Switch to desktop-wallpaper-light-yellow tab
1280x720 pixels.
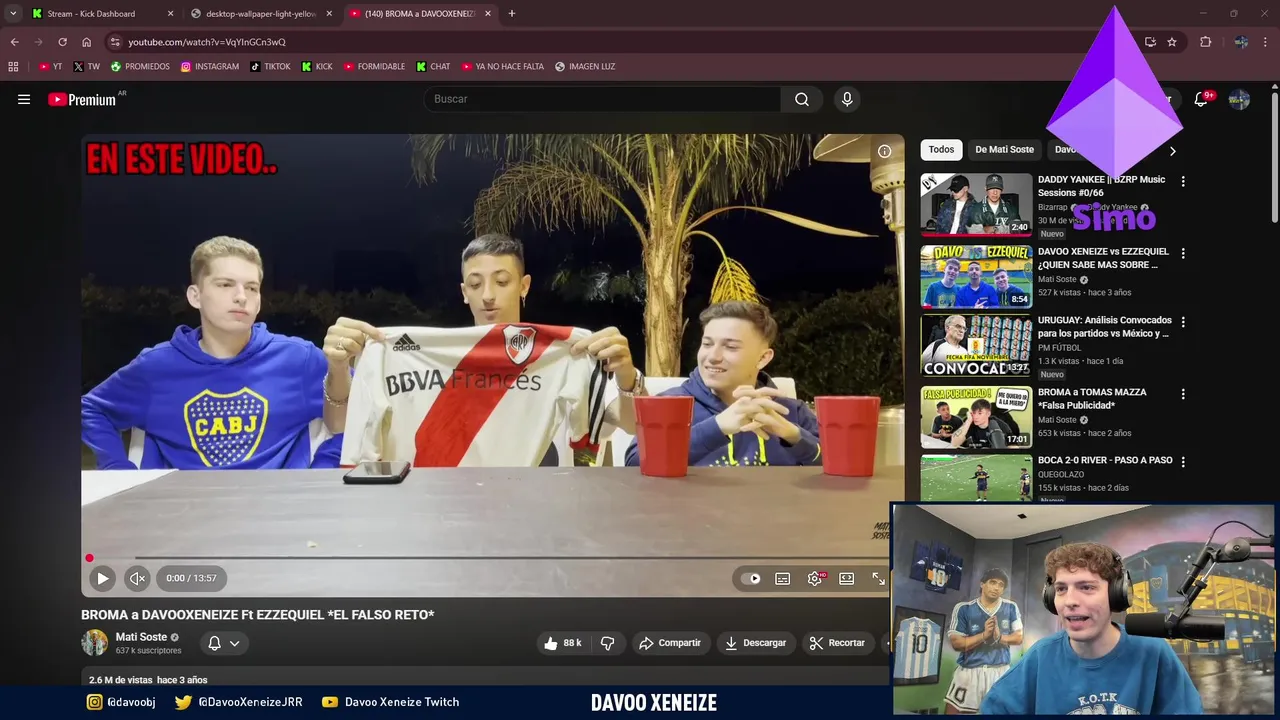(260, 14)
